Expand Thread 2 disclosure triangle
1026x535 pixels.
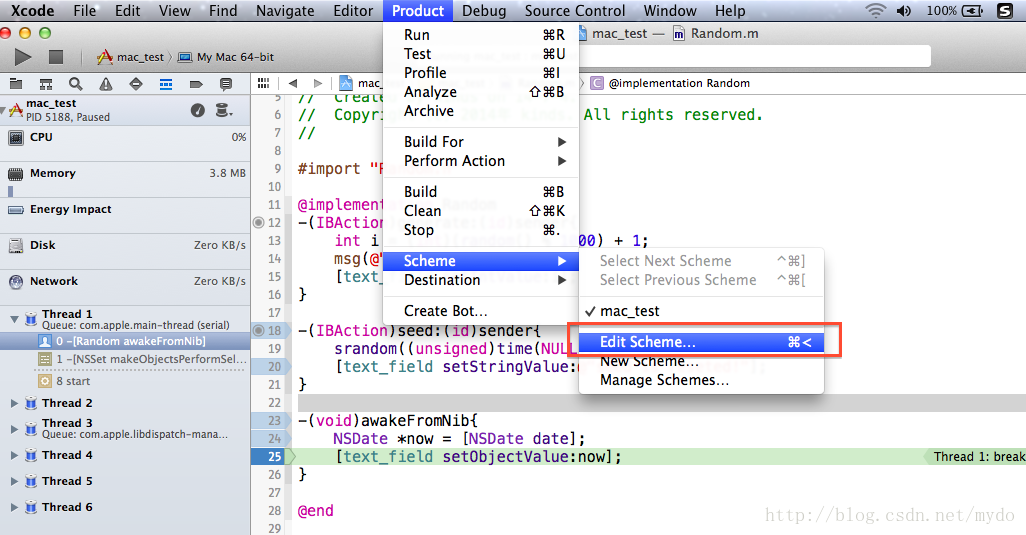14,403
